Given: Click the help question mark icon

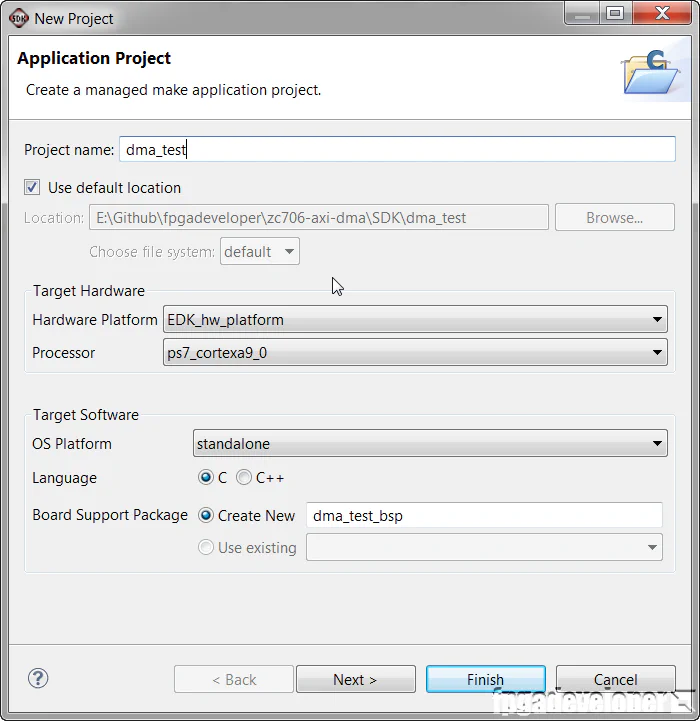Looking at the screenshot, I should [38, 678].
